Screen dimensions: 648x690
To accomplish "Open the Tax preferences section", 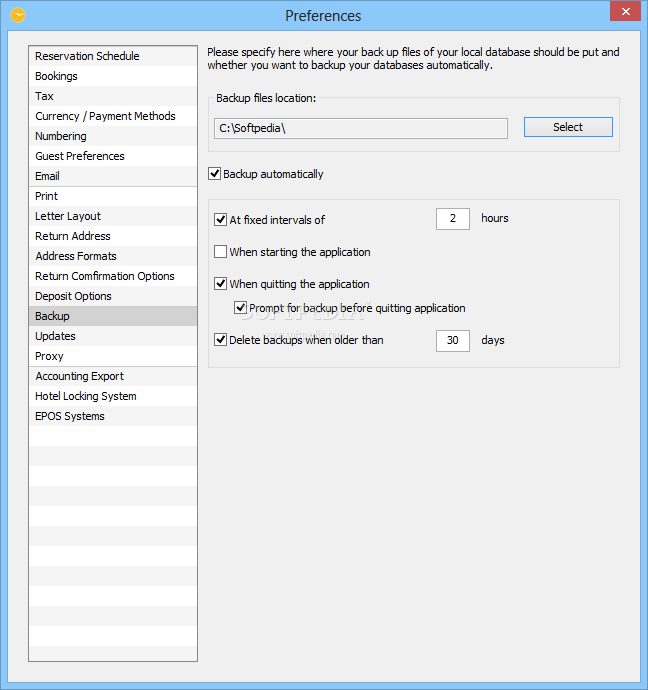I will [113, 96].
